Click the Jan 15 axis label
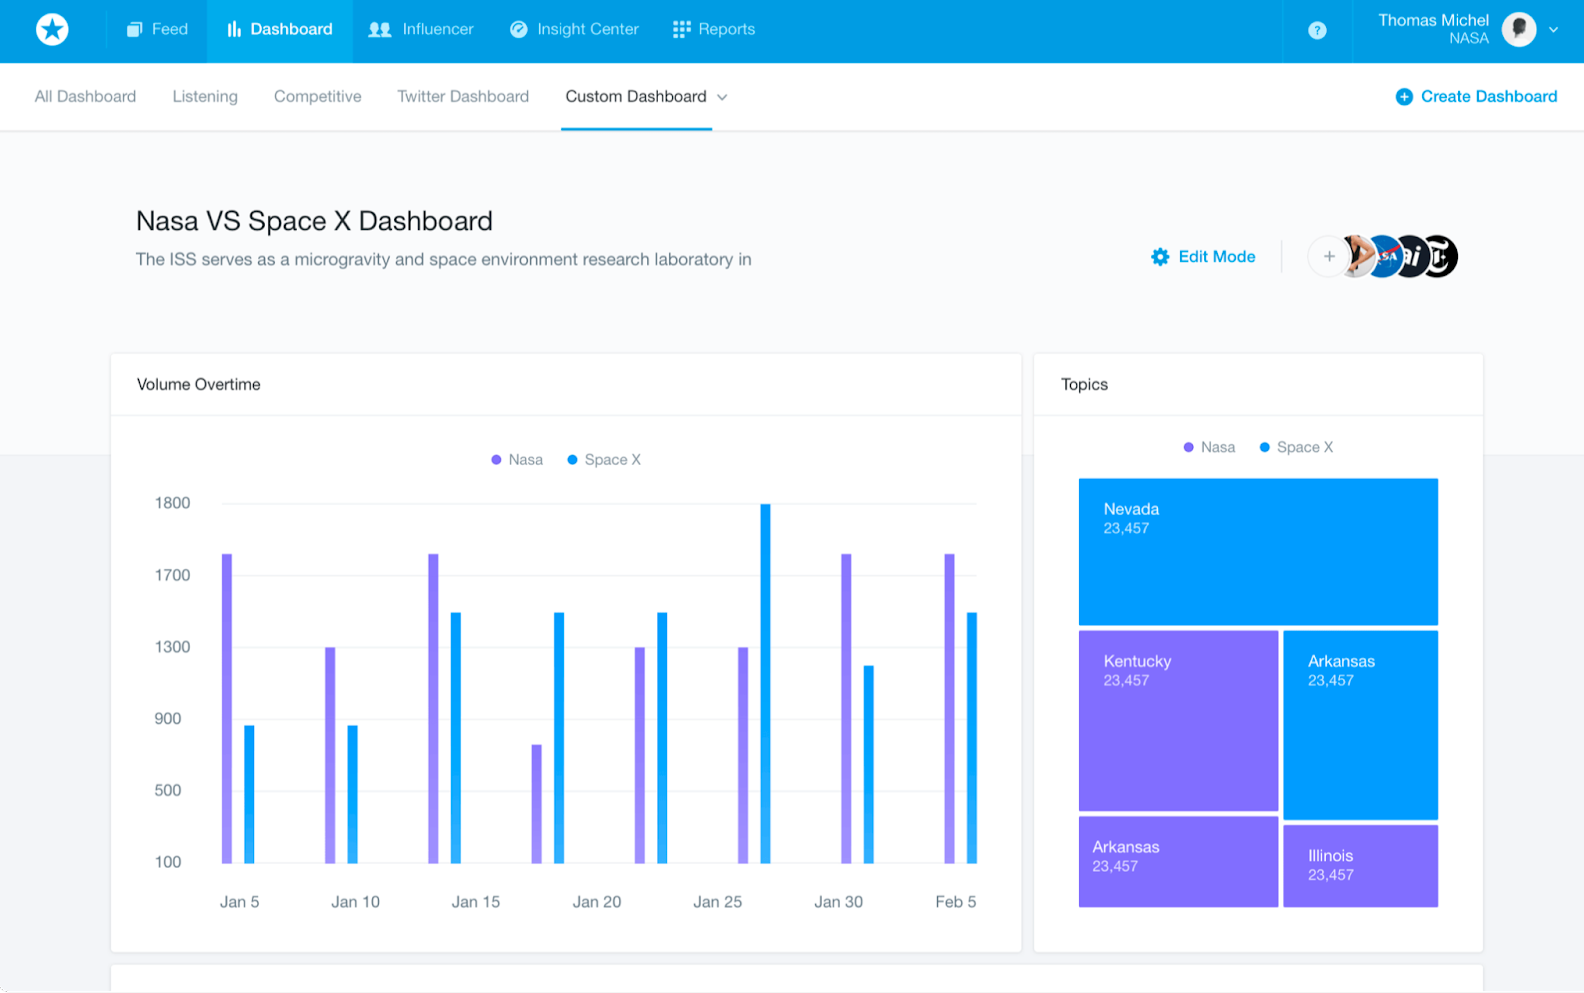1584x993 pixels. 476,902
